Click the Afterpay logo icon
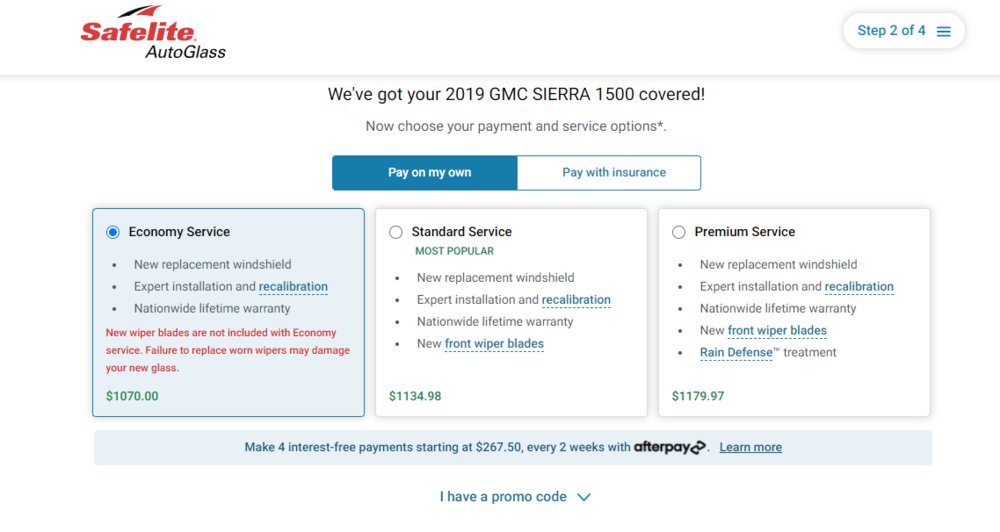 click(x=670, y=448)
